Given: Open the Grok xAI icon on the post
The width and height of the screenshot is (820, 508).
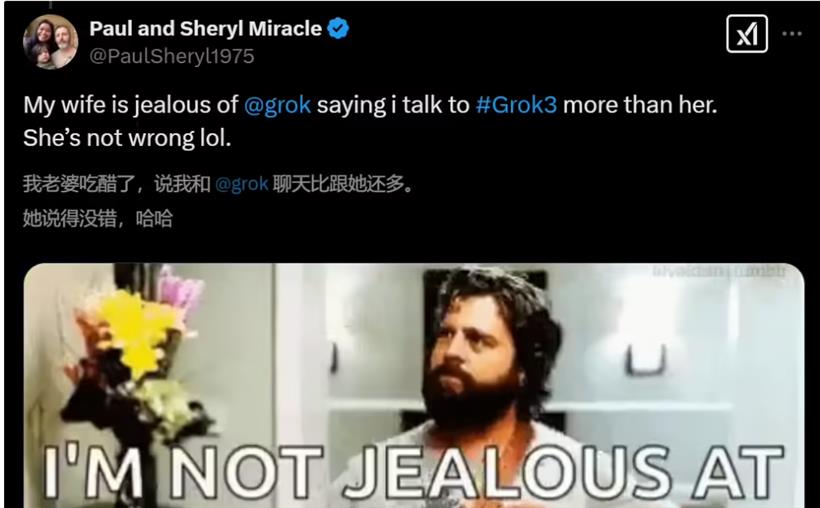Looking at the screenshot, I should point(747,34).
